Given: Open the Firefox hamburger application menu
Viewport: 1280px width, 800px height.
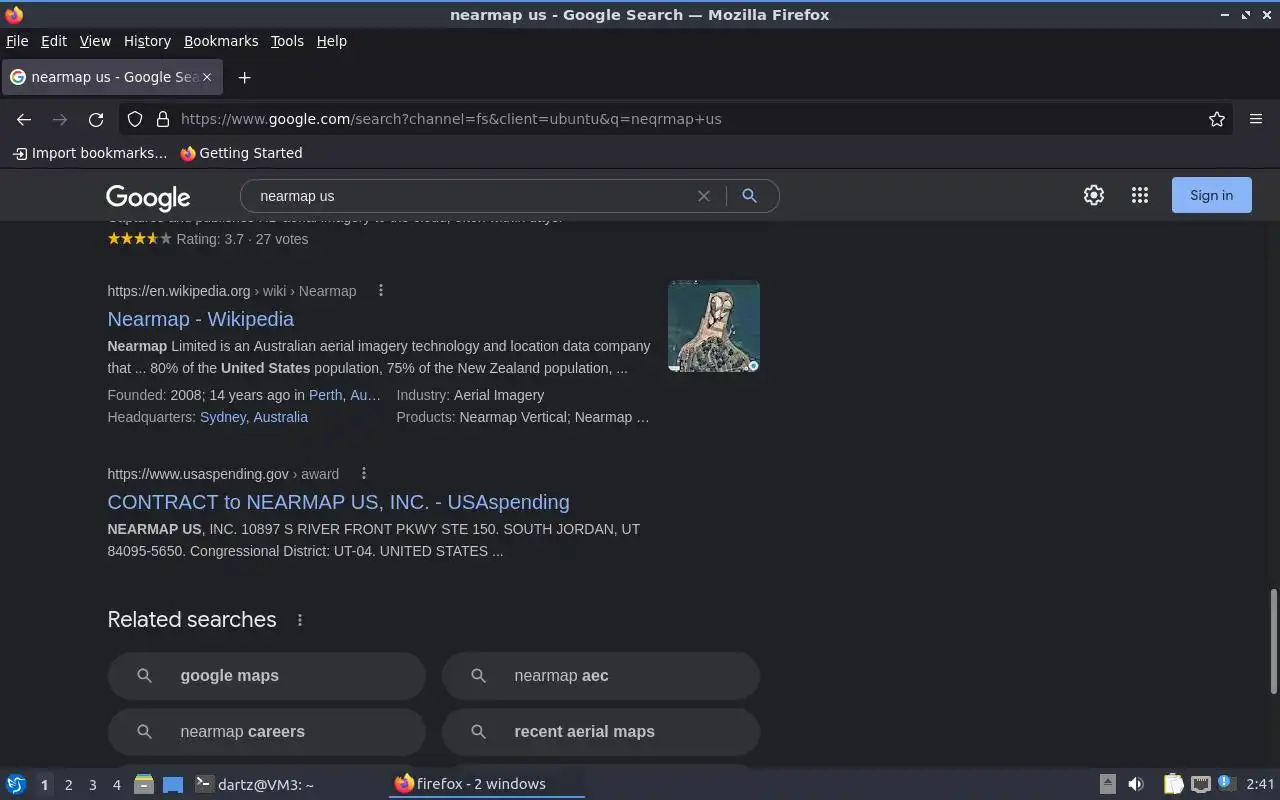Looking at the screenshot, I should pyautogui.click(x=1256, y=119).
